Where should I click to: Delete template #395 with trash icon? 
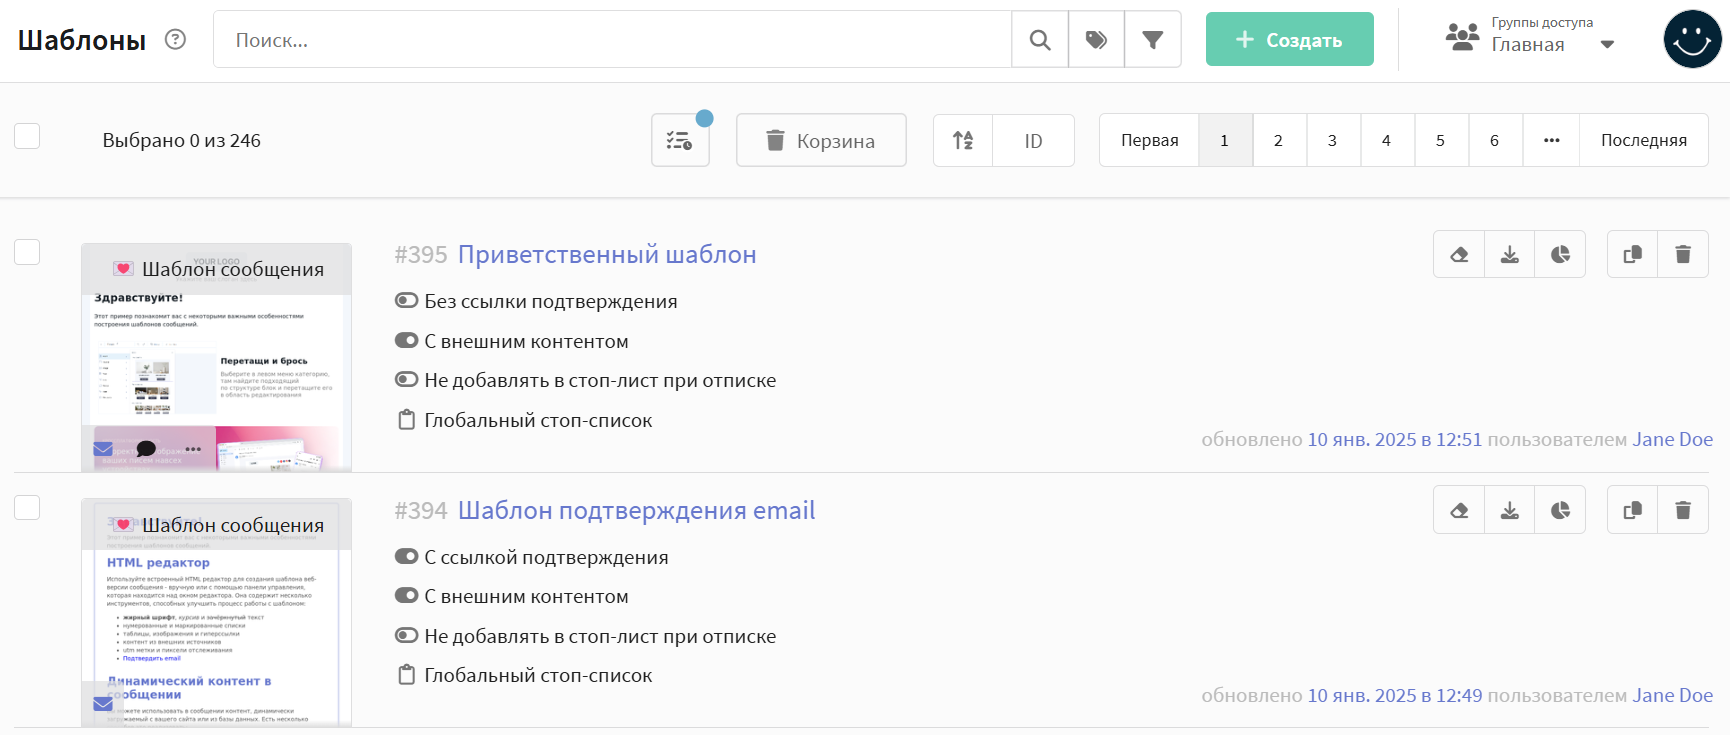coord(1683,254)
